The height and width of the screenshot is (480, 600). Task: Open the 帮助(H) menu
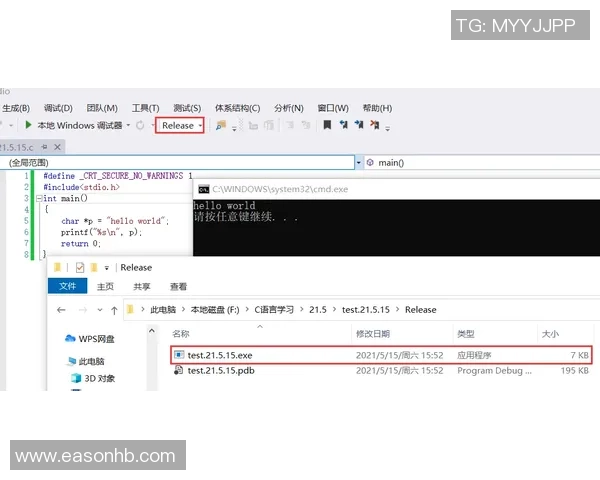(377, 108)
